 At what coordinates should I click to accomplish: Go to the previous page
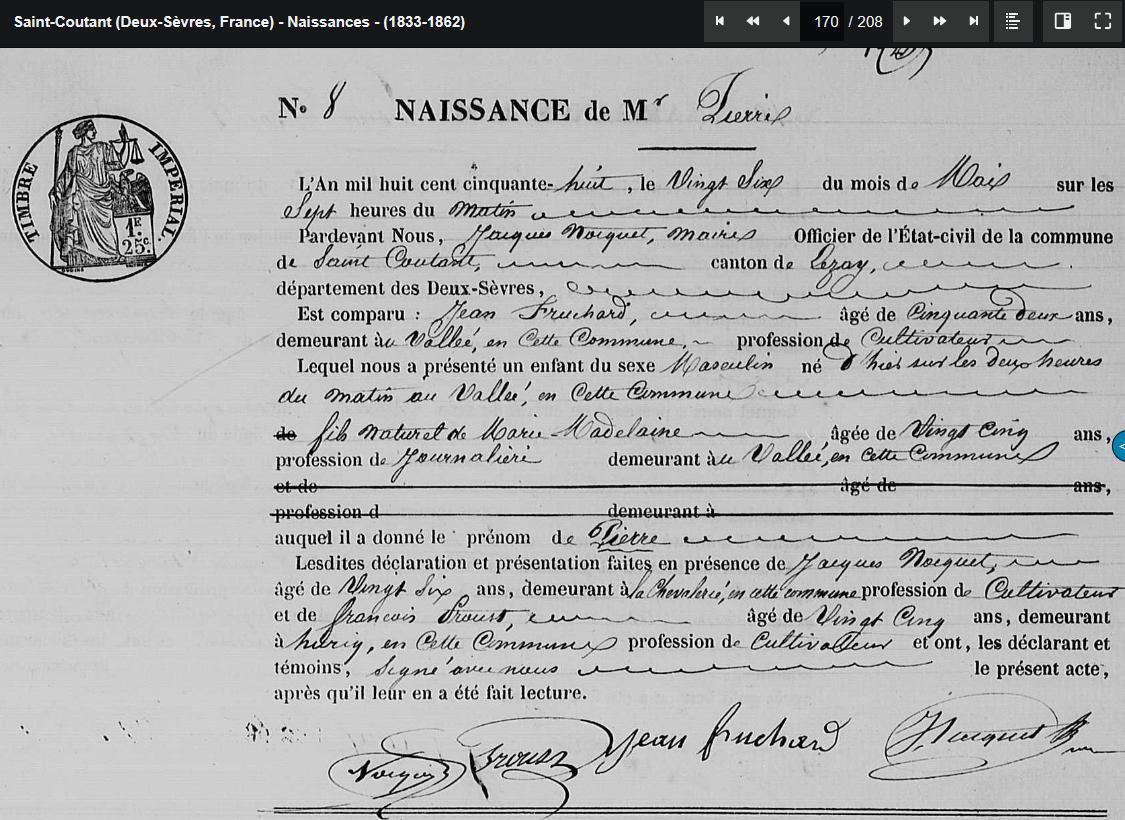(786, 21)
